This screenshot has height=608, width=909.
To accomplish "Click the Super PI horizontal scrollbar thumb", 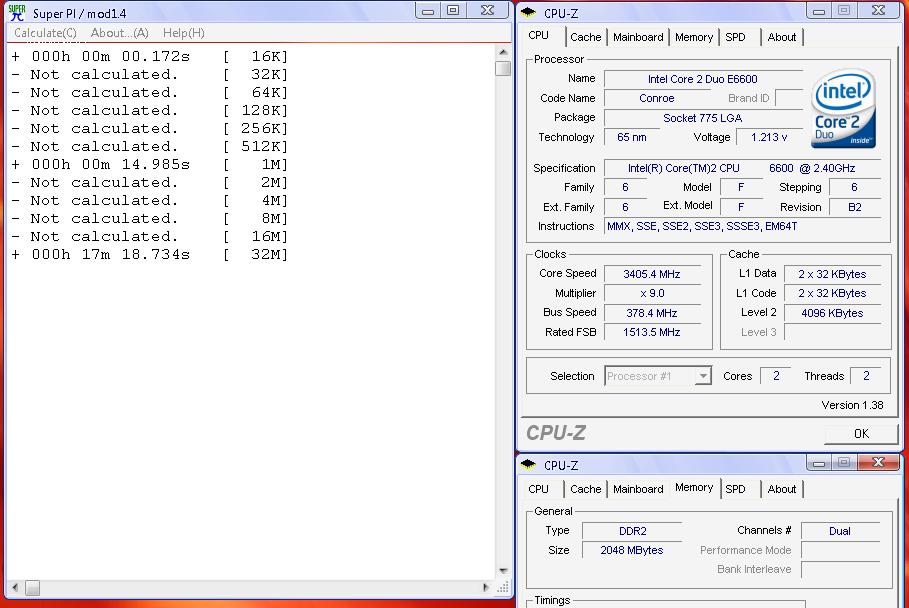I will pos(32,588).
